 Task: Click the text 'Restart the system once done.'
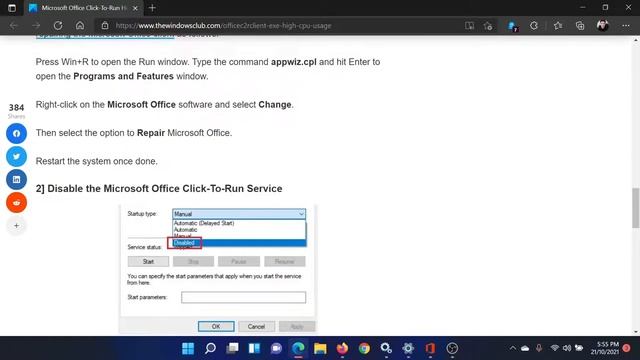pyautogui.click(x=97, y=161)
